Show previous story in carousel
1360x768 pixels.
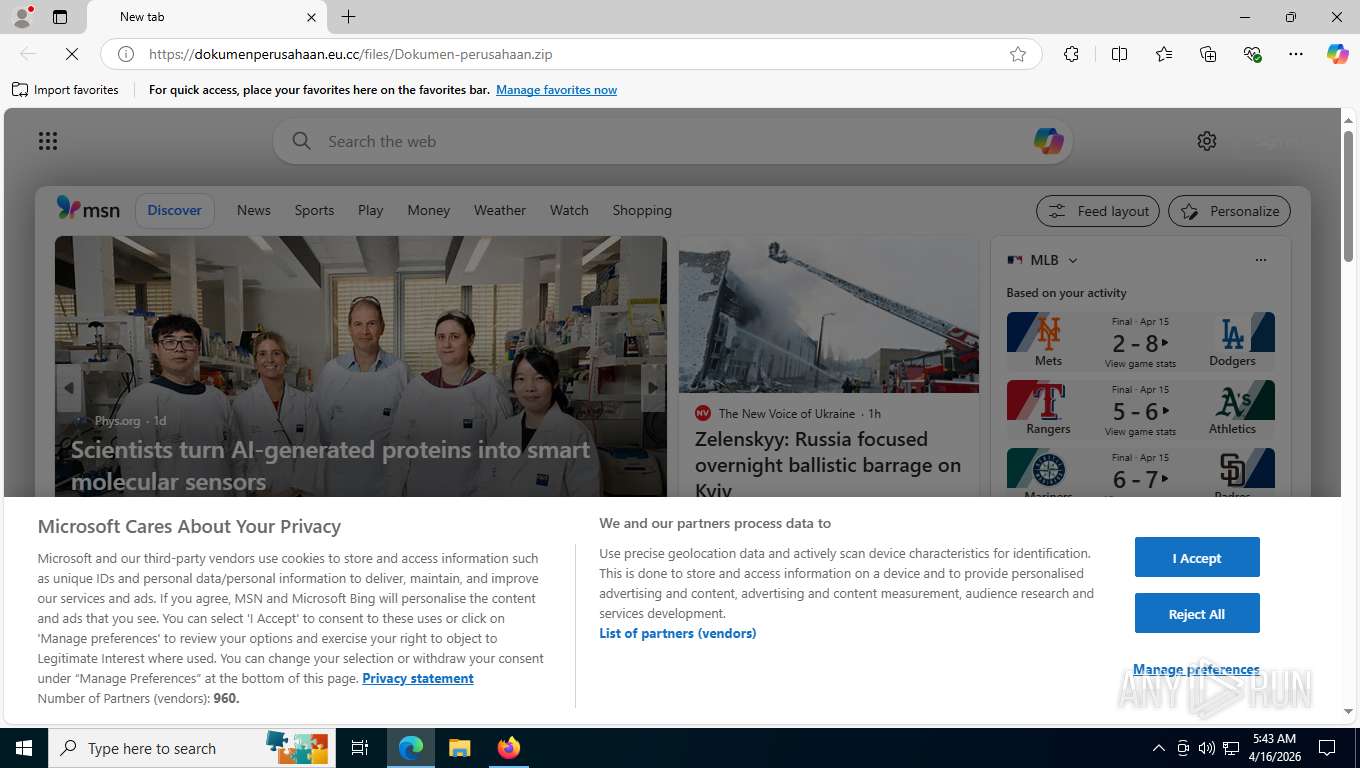(x=68, y=388)
